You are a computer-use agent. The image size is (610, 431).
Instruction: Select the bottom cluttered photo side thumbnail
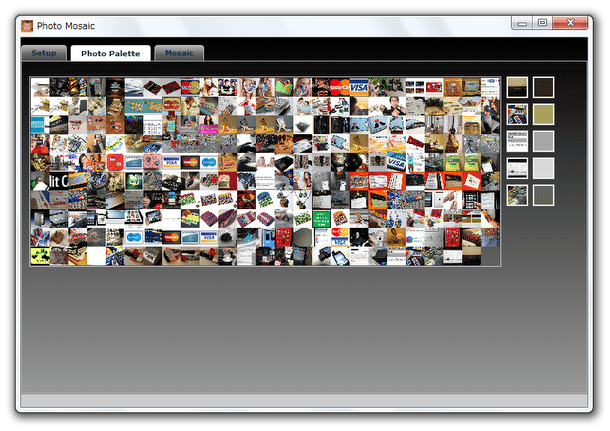pyautogui.click(x=517, y=195)
